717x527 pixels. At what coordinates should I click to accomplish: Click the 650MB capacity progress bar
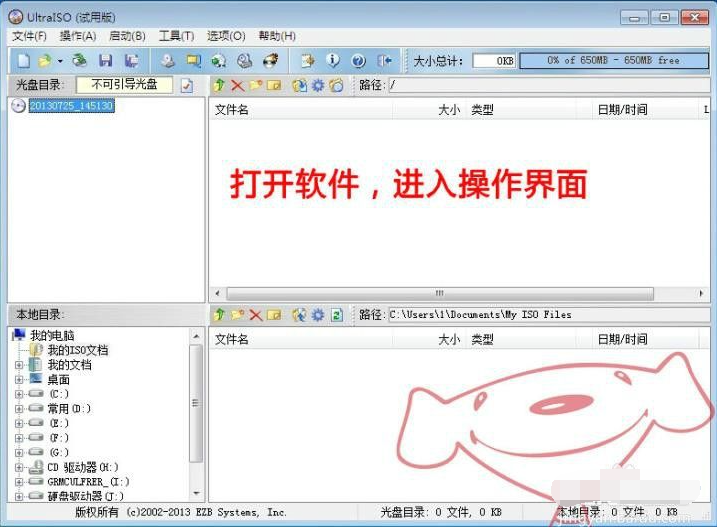click(x=613, y=61)
